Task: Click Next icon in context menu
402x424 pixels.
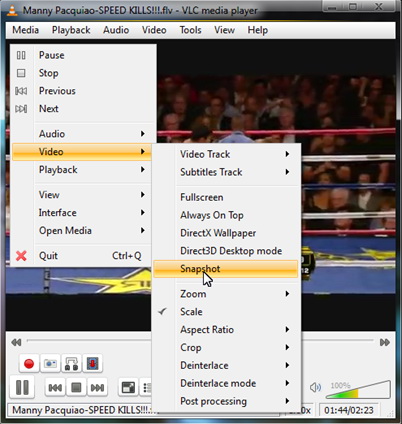Action: click(x=21, y=109)
